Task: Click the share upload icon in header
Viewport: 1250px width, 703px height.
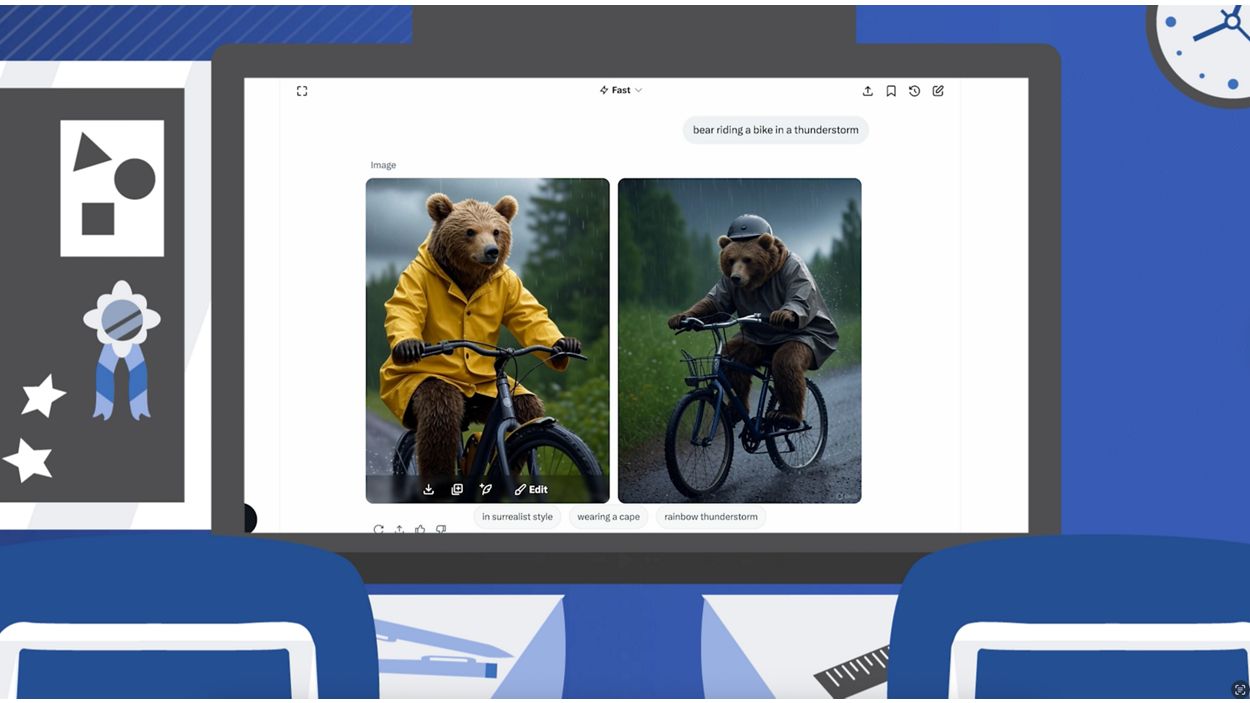Action: [x=867, y=91]
